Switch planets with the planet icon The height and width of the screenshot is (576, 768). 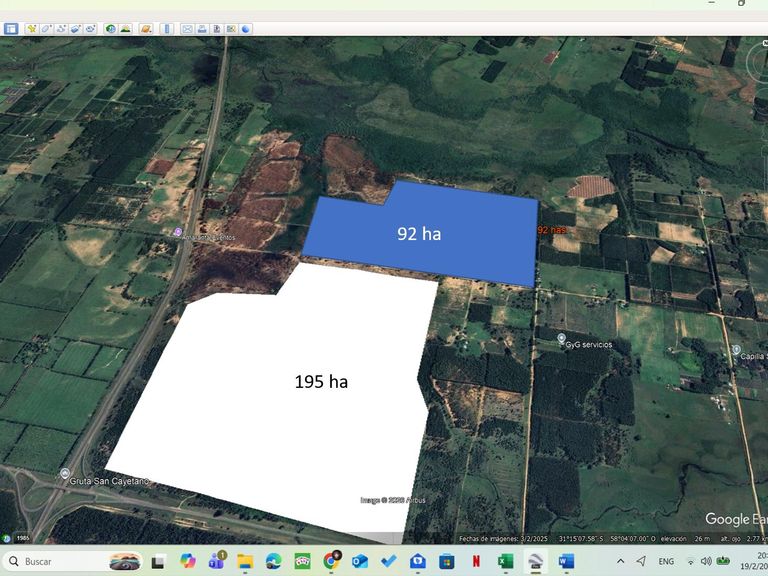pyautogui.click(x=146, y=29)
